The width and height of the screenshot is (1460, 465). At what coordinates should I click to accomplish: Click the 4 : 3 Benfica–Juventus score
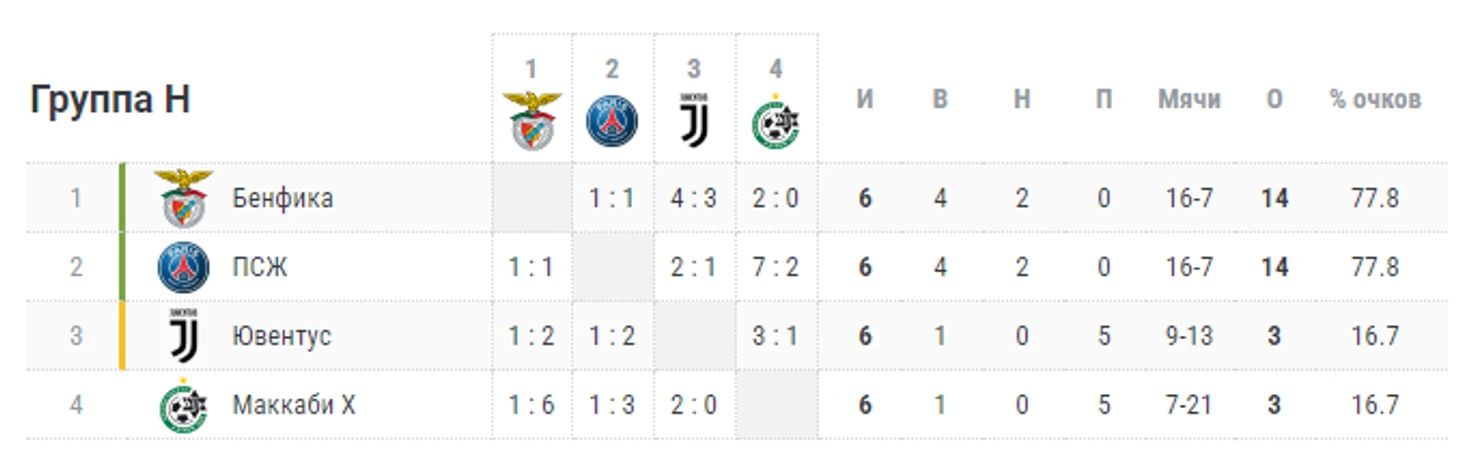click(x=694, y=198)
